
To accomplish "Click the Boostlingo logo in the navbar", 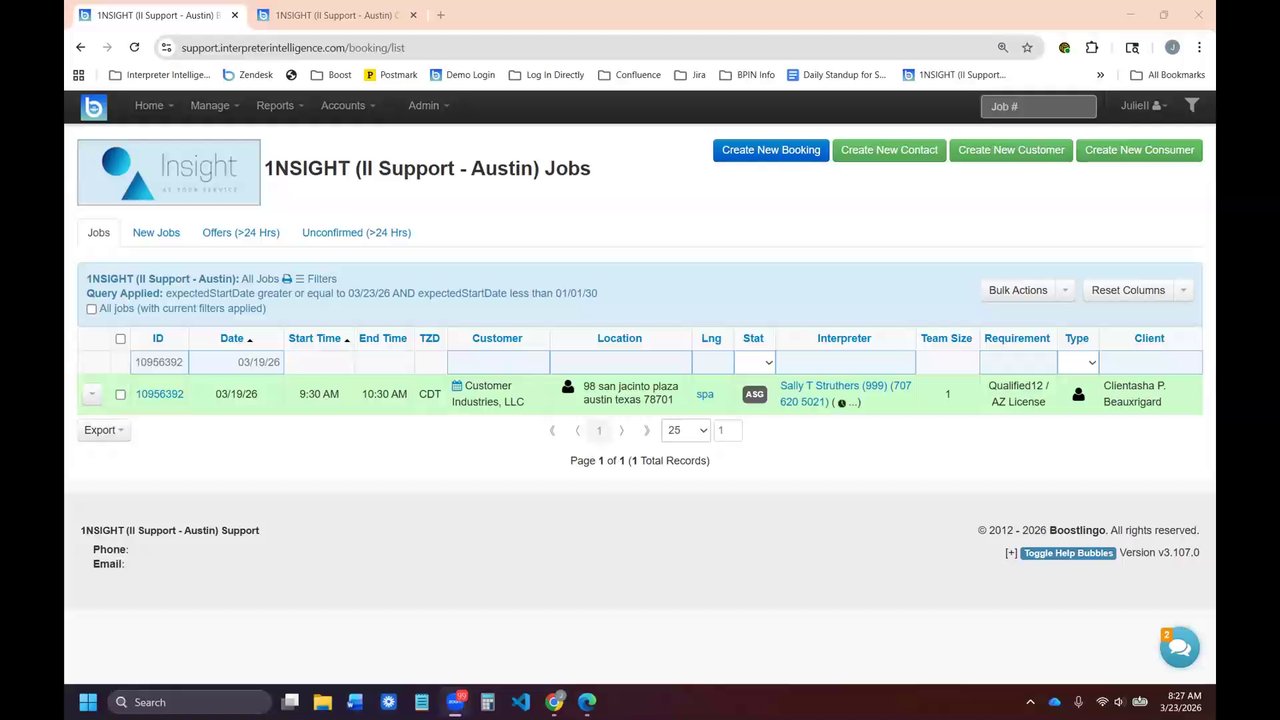I will (94, 107).
